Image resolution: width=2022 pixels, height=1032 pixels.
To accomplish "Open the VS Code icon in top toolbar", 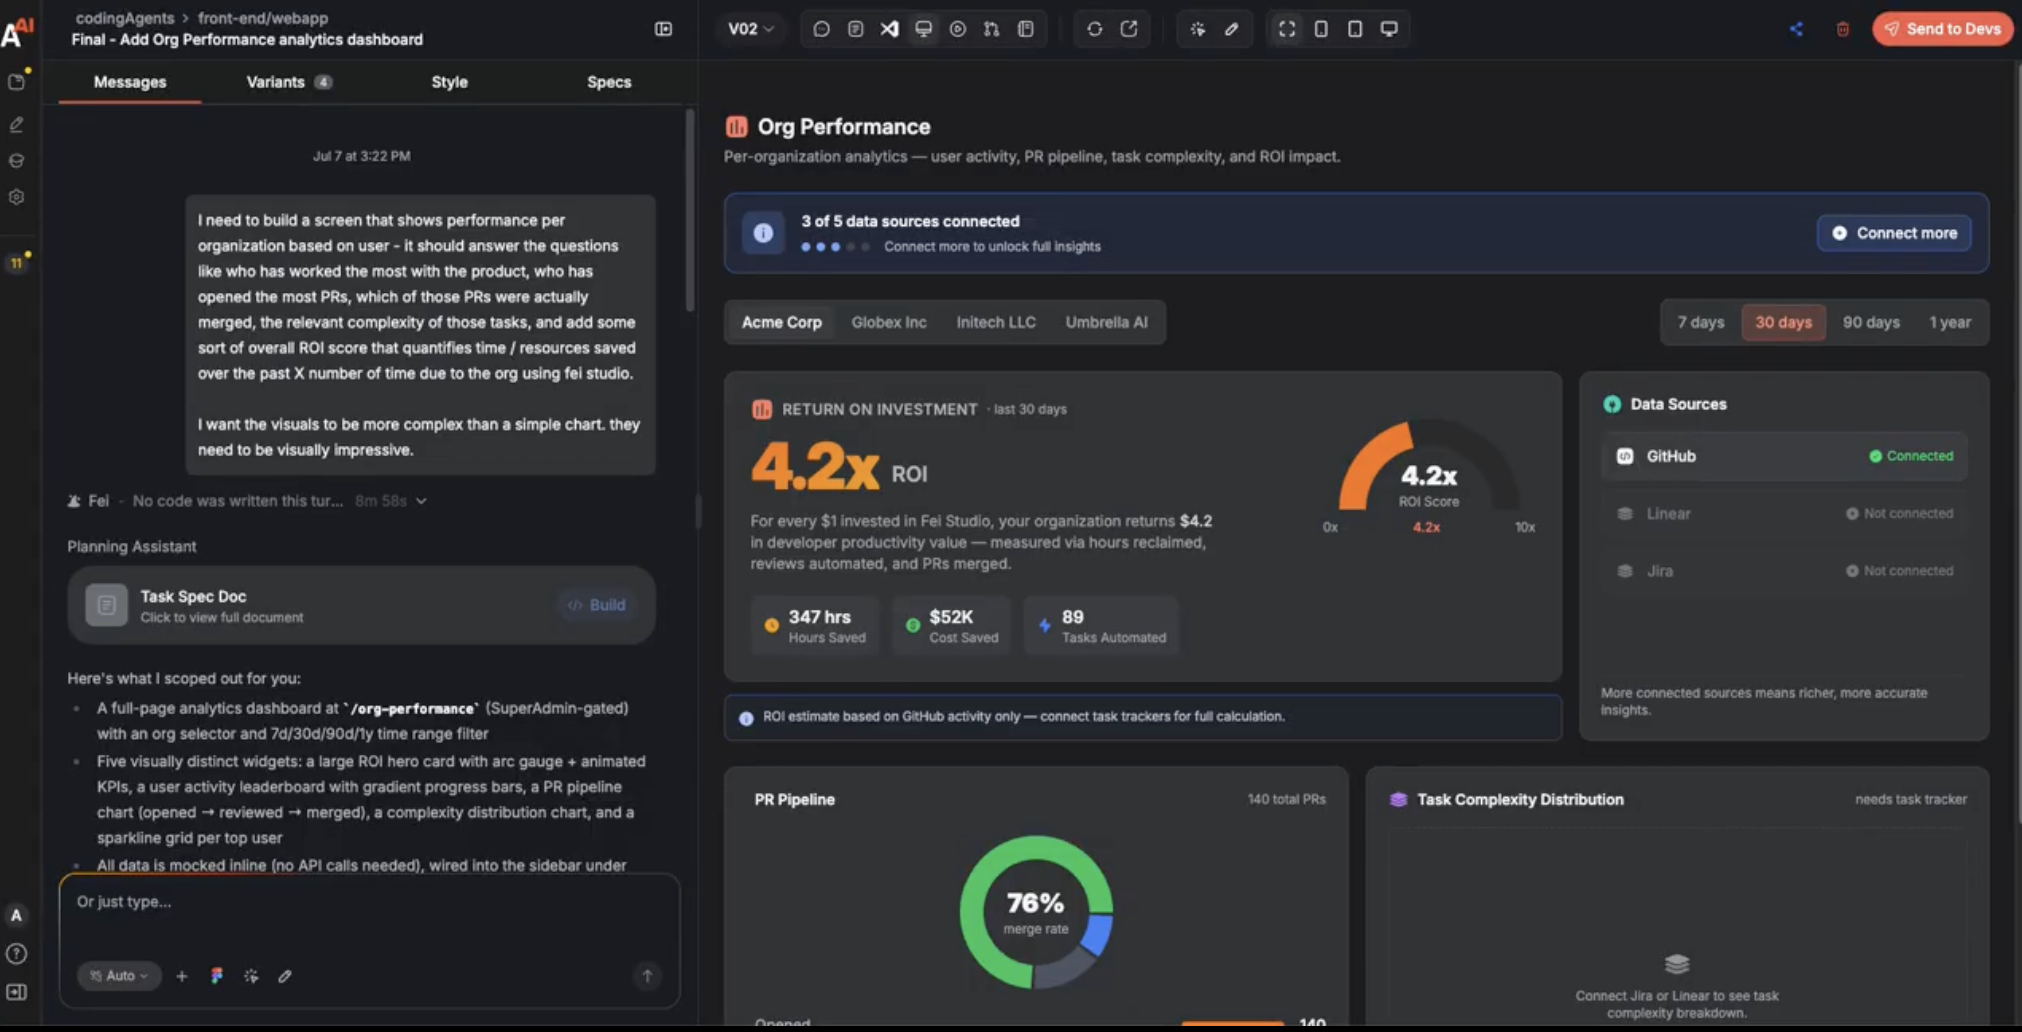I will [x=889, y=29].
